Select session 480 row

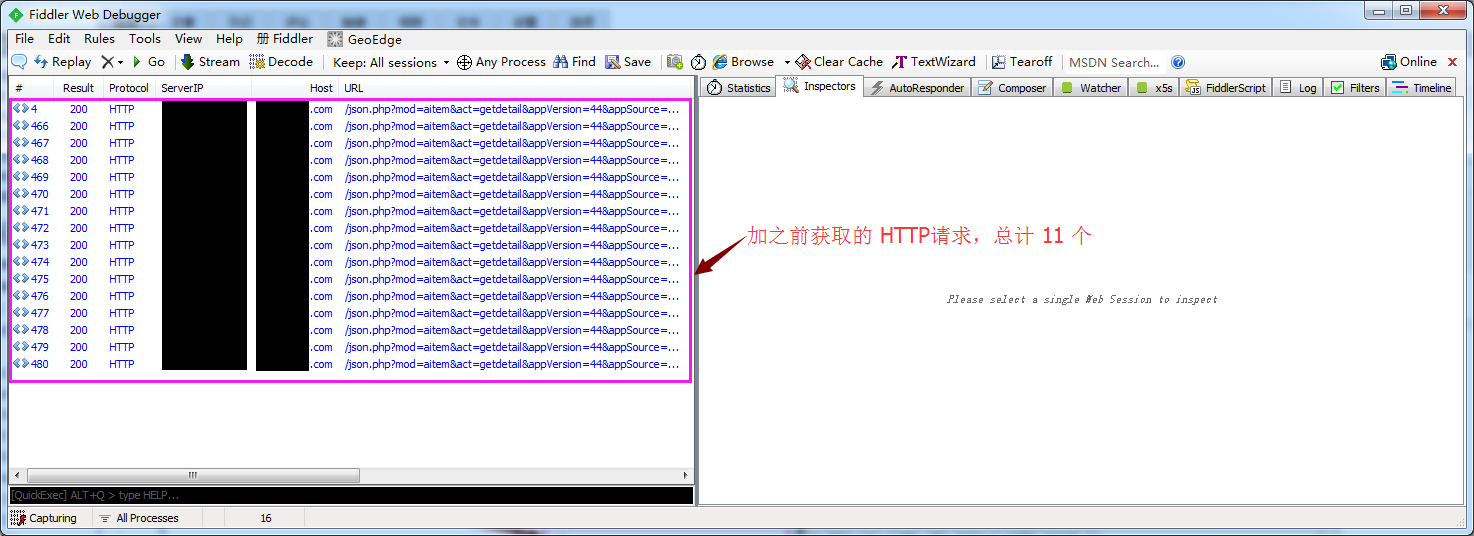tap(350, 364)
